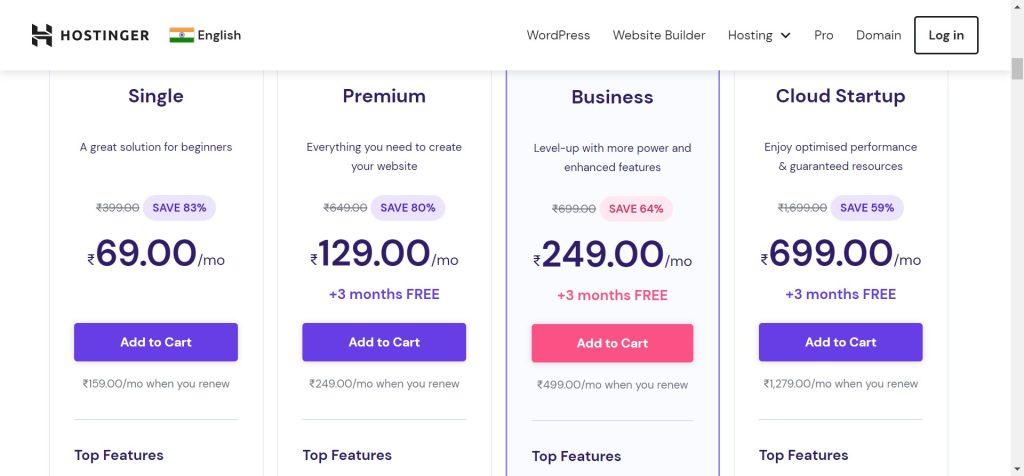Add the Premium plan to cart
The image size is (1024, 476).
click(x=384, y=342)
